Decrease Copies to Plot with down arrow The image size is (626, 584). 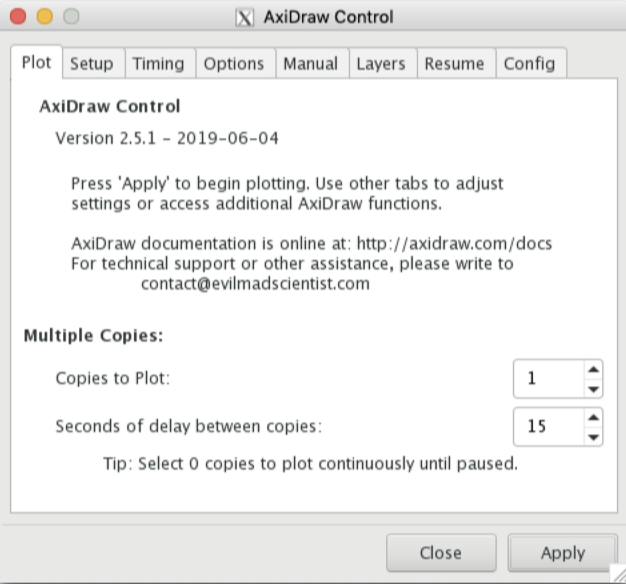[593, 388]
